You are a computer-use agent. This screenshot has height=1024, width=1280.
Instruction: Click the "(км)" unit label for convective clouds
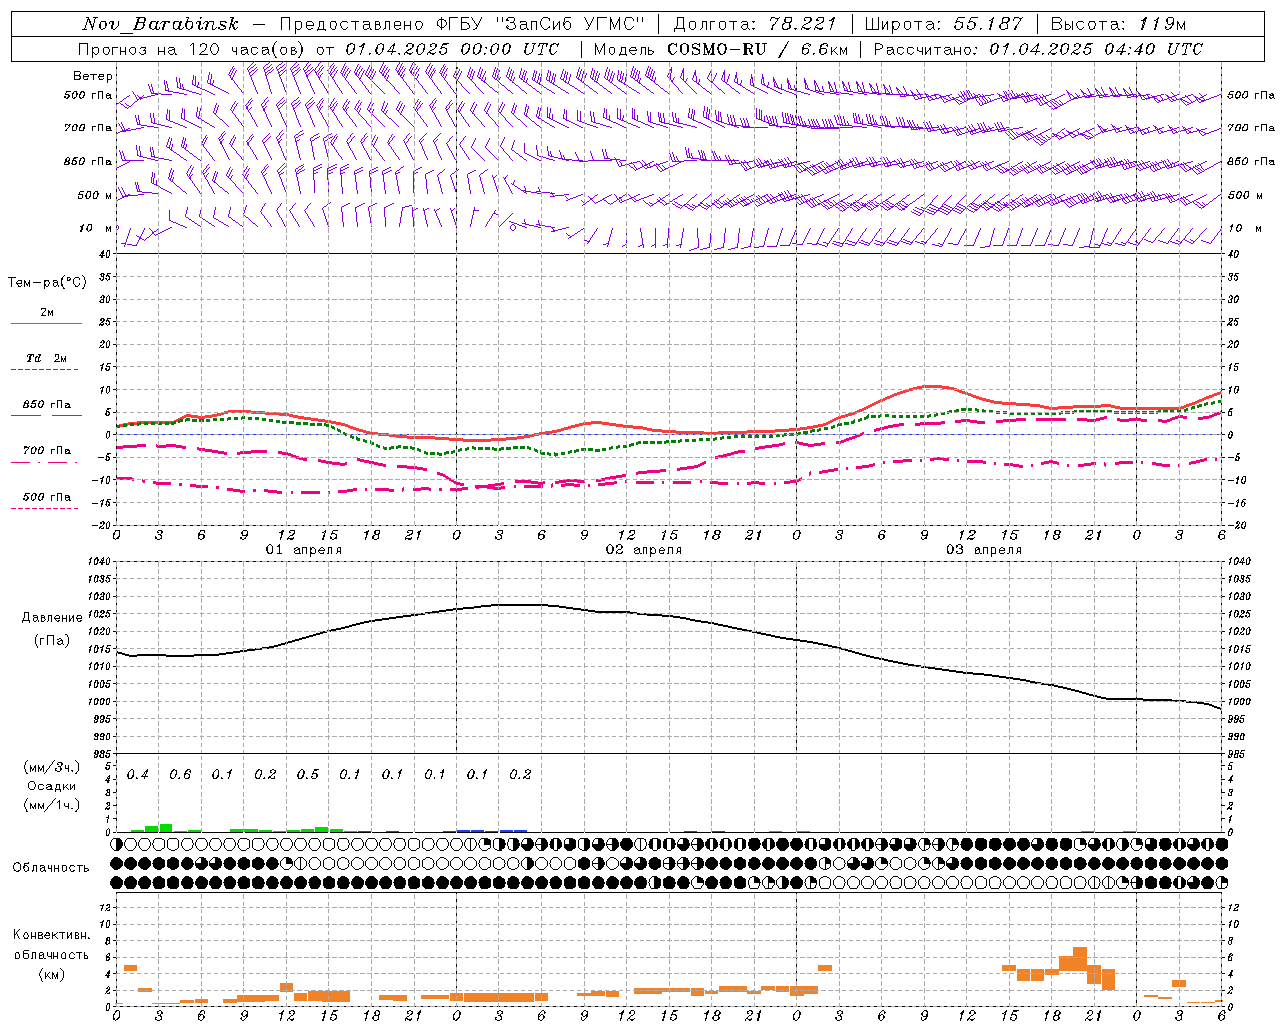(52, 974)
